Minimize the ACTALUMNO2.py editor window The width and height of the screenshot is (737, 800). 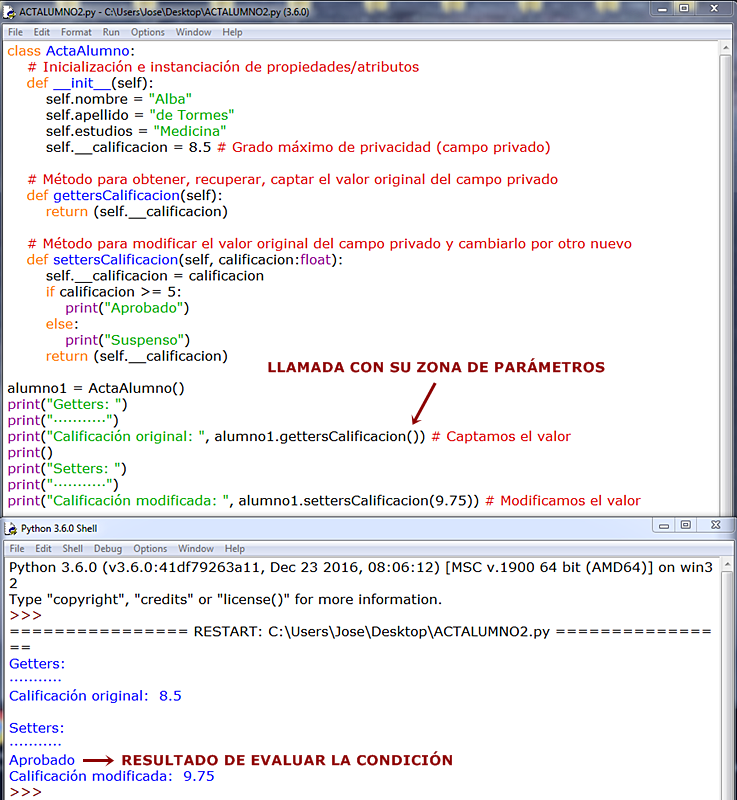tap(662, 9)
